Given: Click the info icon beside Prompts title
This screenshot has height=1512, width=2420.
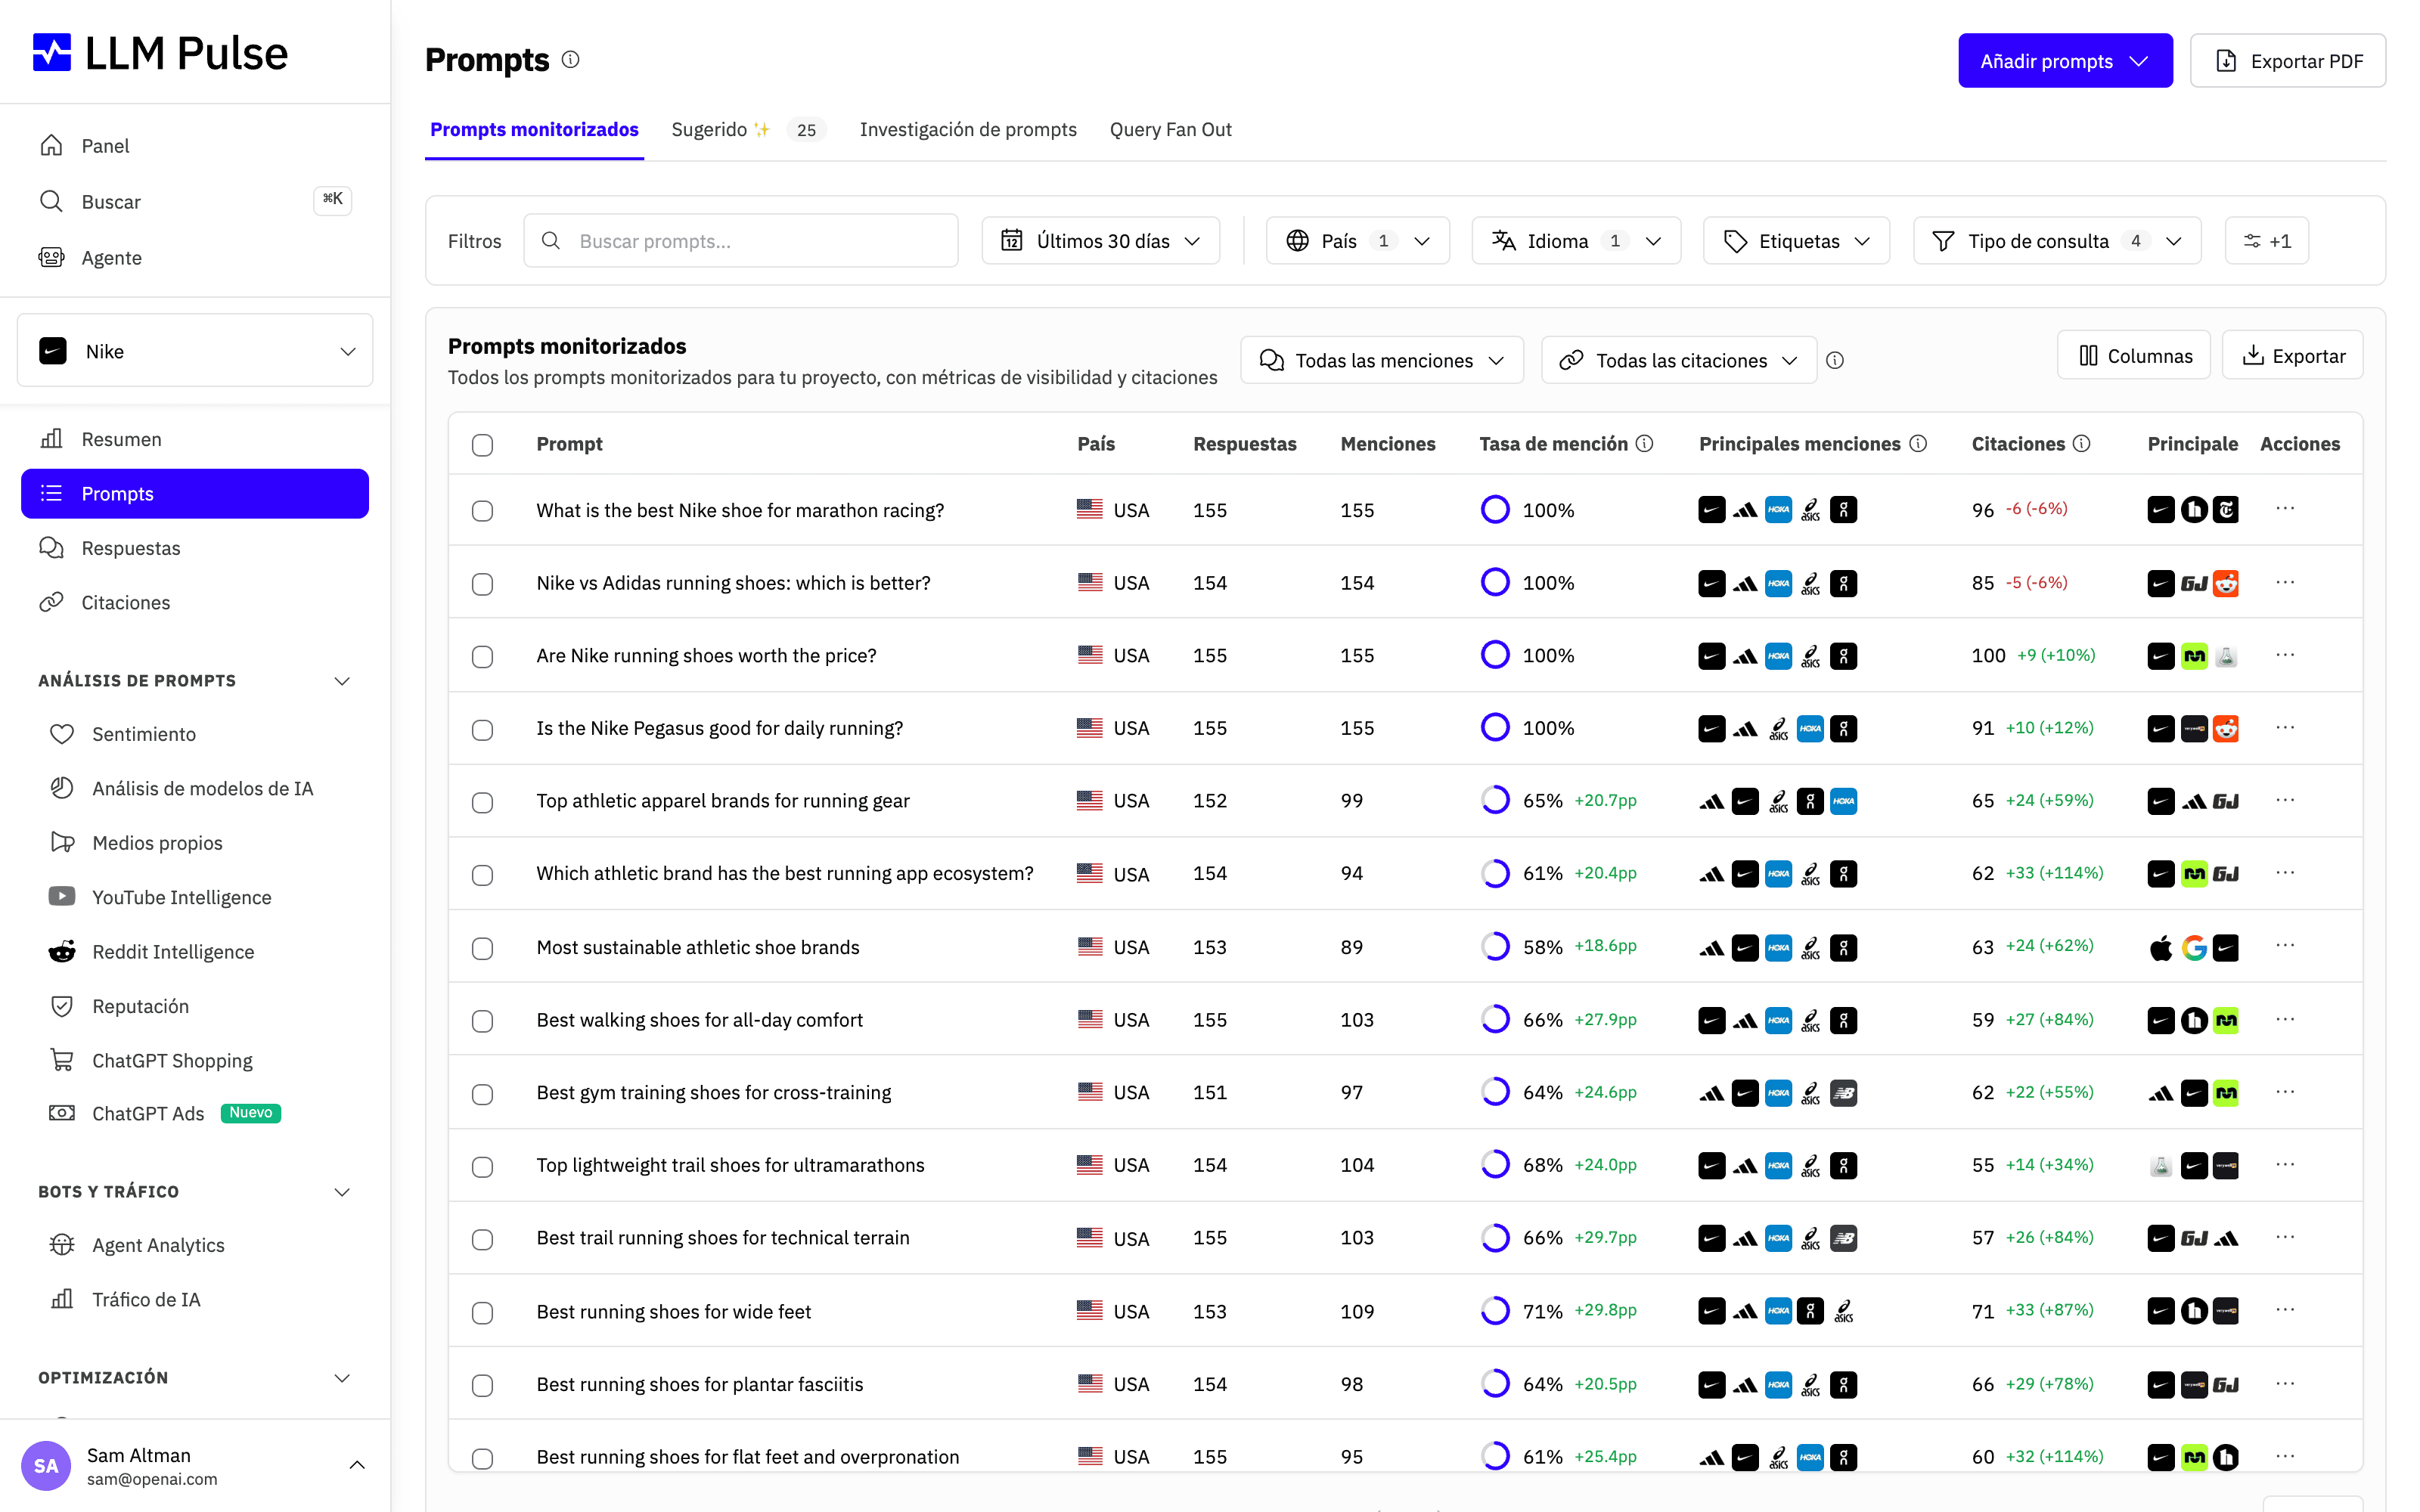Looking at the screenshot, I should pyautogui.click(x=570, y=59).
